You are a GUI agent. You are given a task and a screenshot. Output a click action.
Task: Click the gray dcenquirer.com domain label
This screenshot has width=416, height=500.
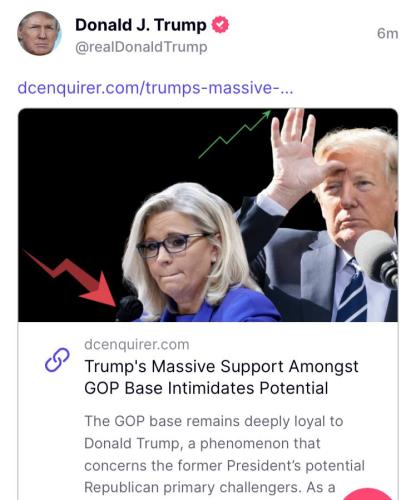137,344
